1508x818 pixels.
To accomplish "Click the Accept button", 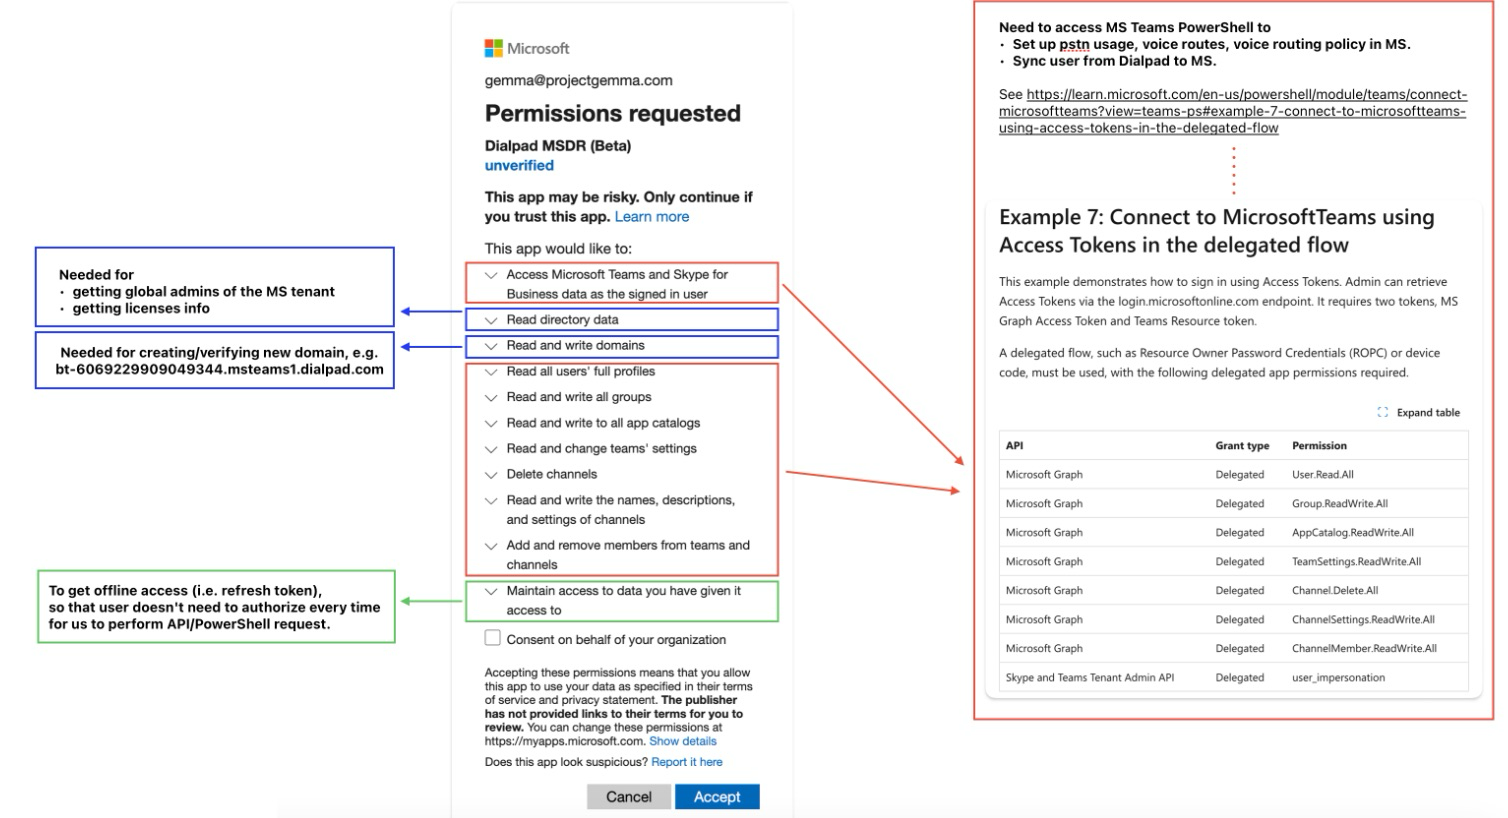I will coord(717,796).
